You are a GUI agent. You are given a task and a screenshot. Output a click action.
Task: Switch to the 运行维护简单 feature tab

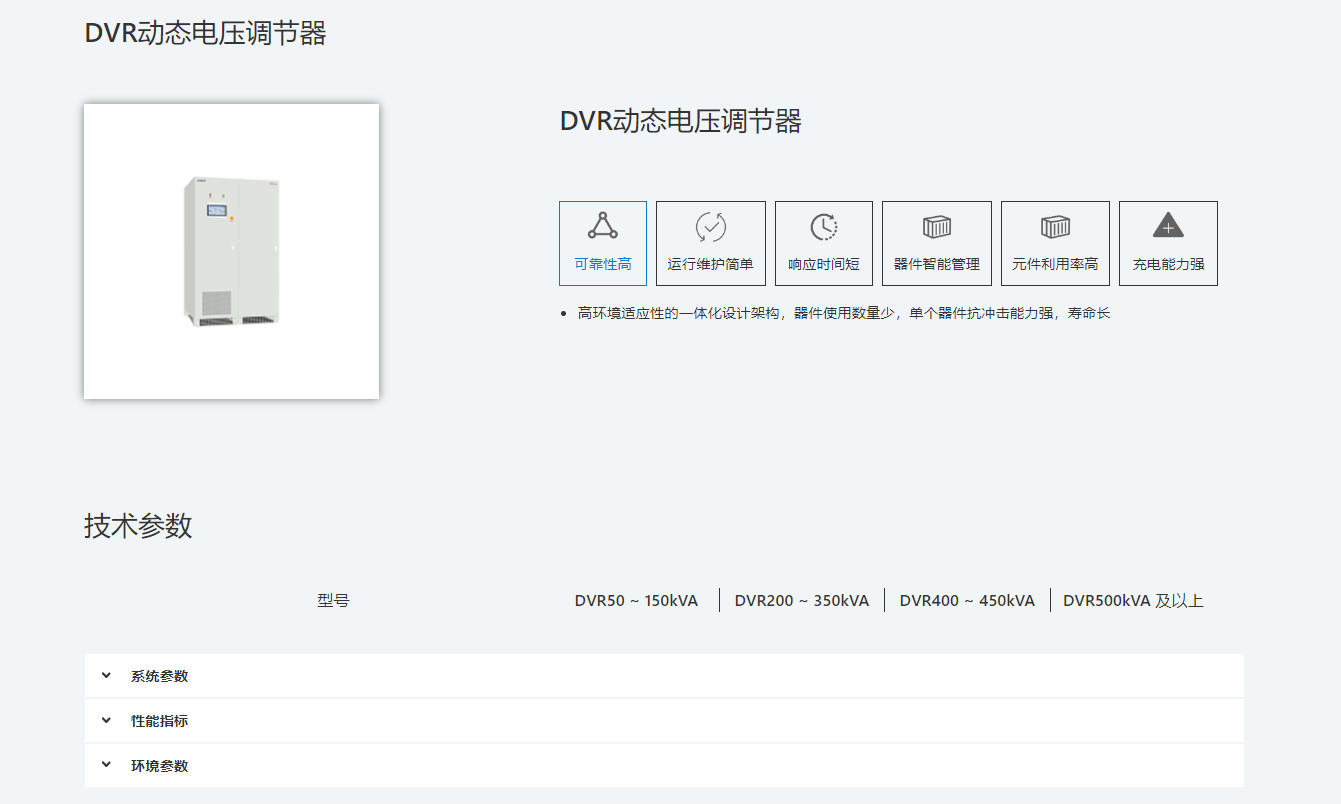pos(710,265)
